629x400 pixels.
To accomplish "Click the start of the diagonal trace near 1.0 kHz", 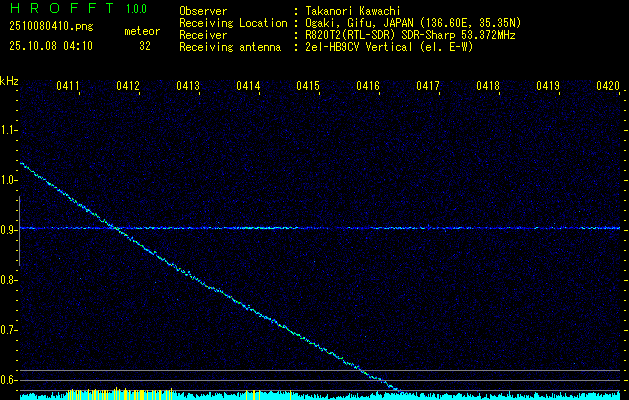I will [22, 163].
